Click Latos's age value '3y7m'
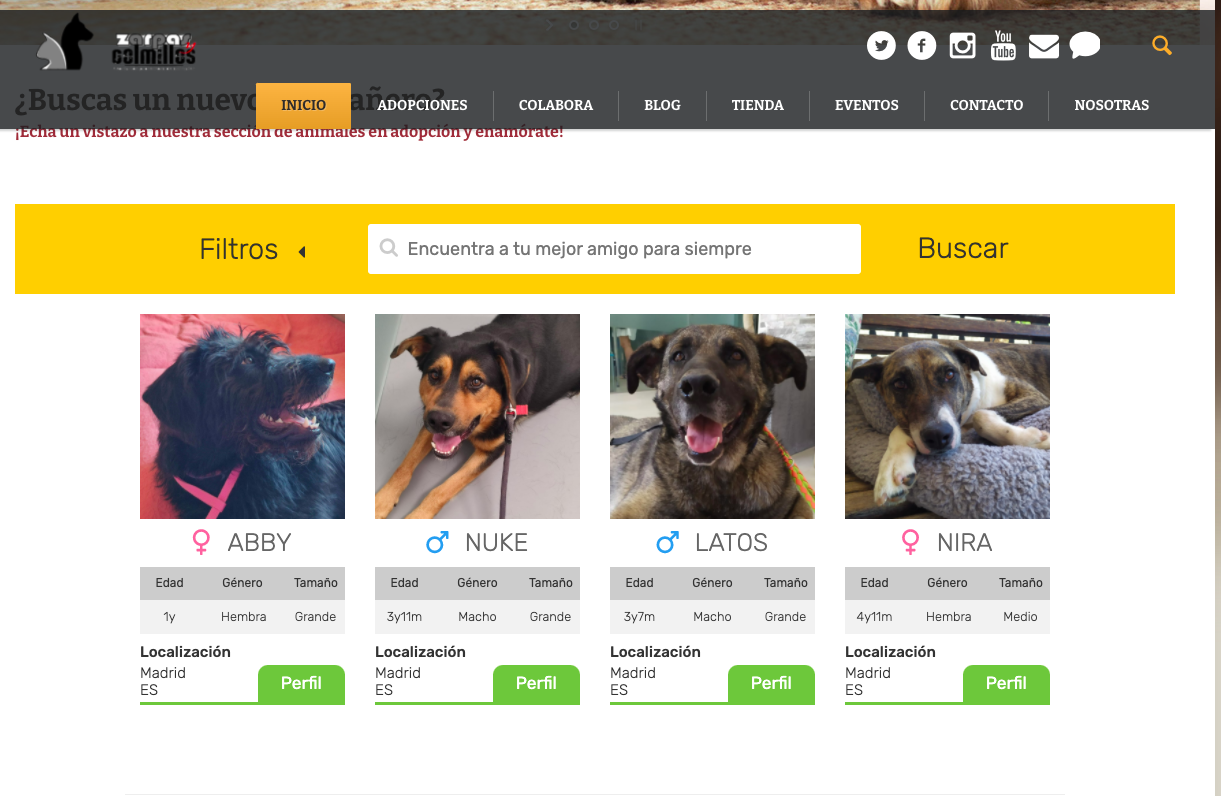This screenshot has width=1221, height=796. click(639, 617)
